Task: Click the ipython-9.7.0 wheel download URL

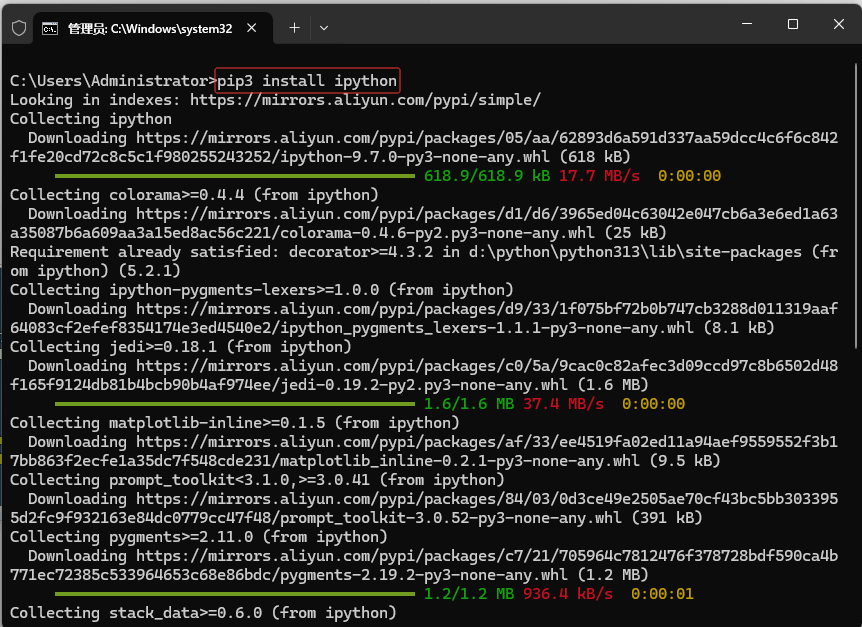Action: (424, 147)
